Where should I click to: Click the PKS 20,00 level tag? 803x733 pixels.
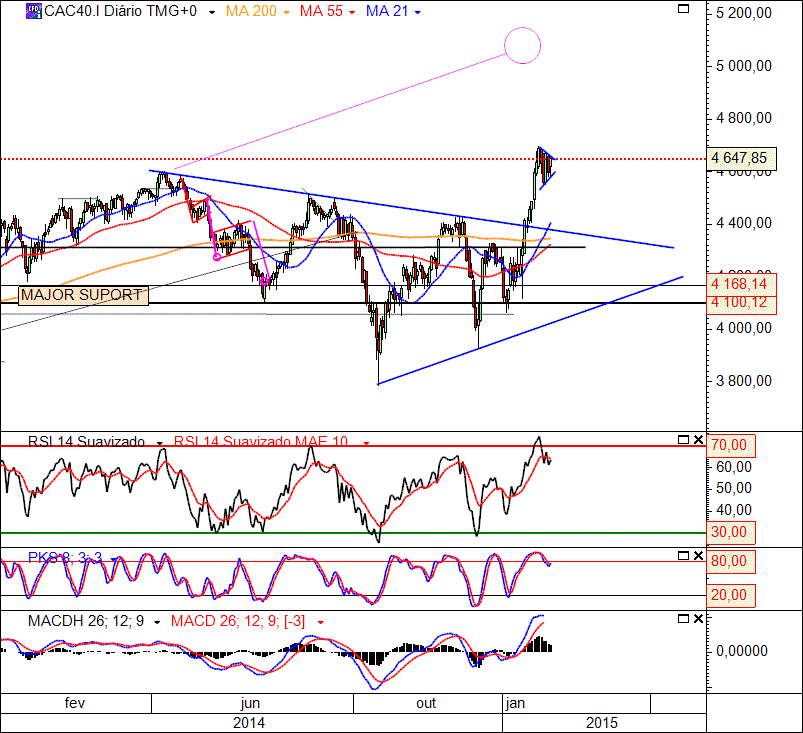[731, 595]
